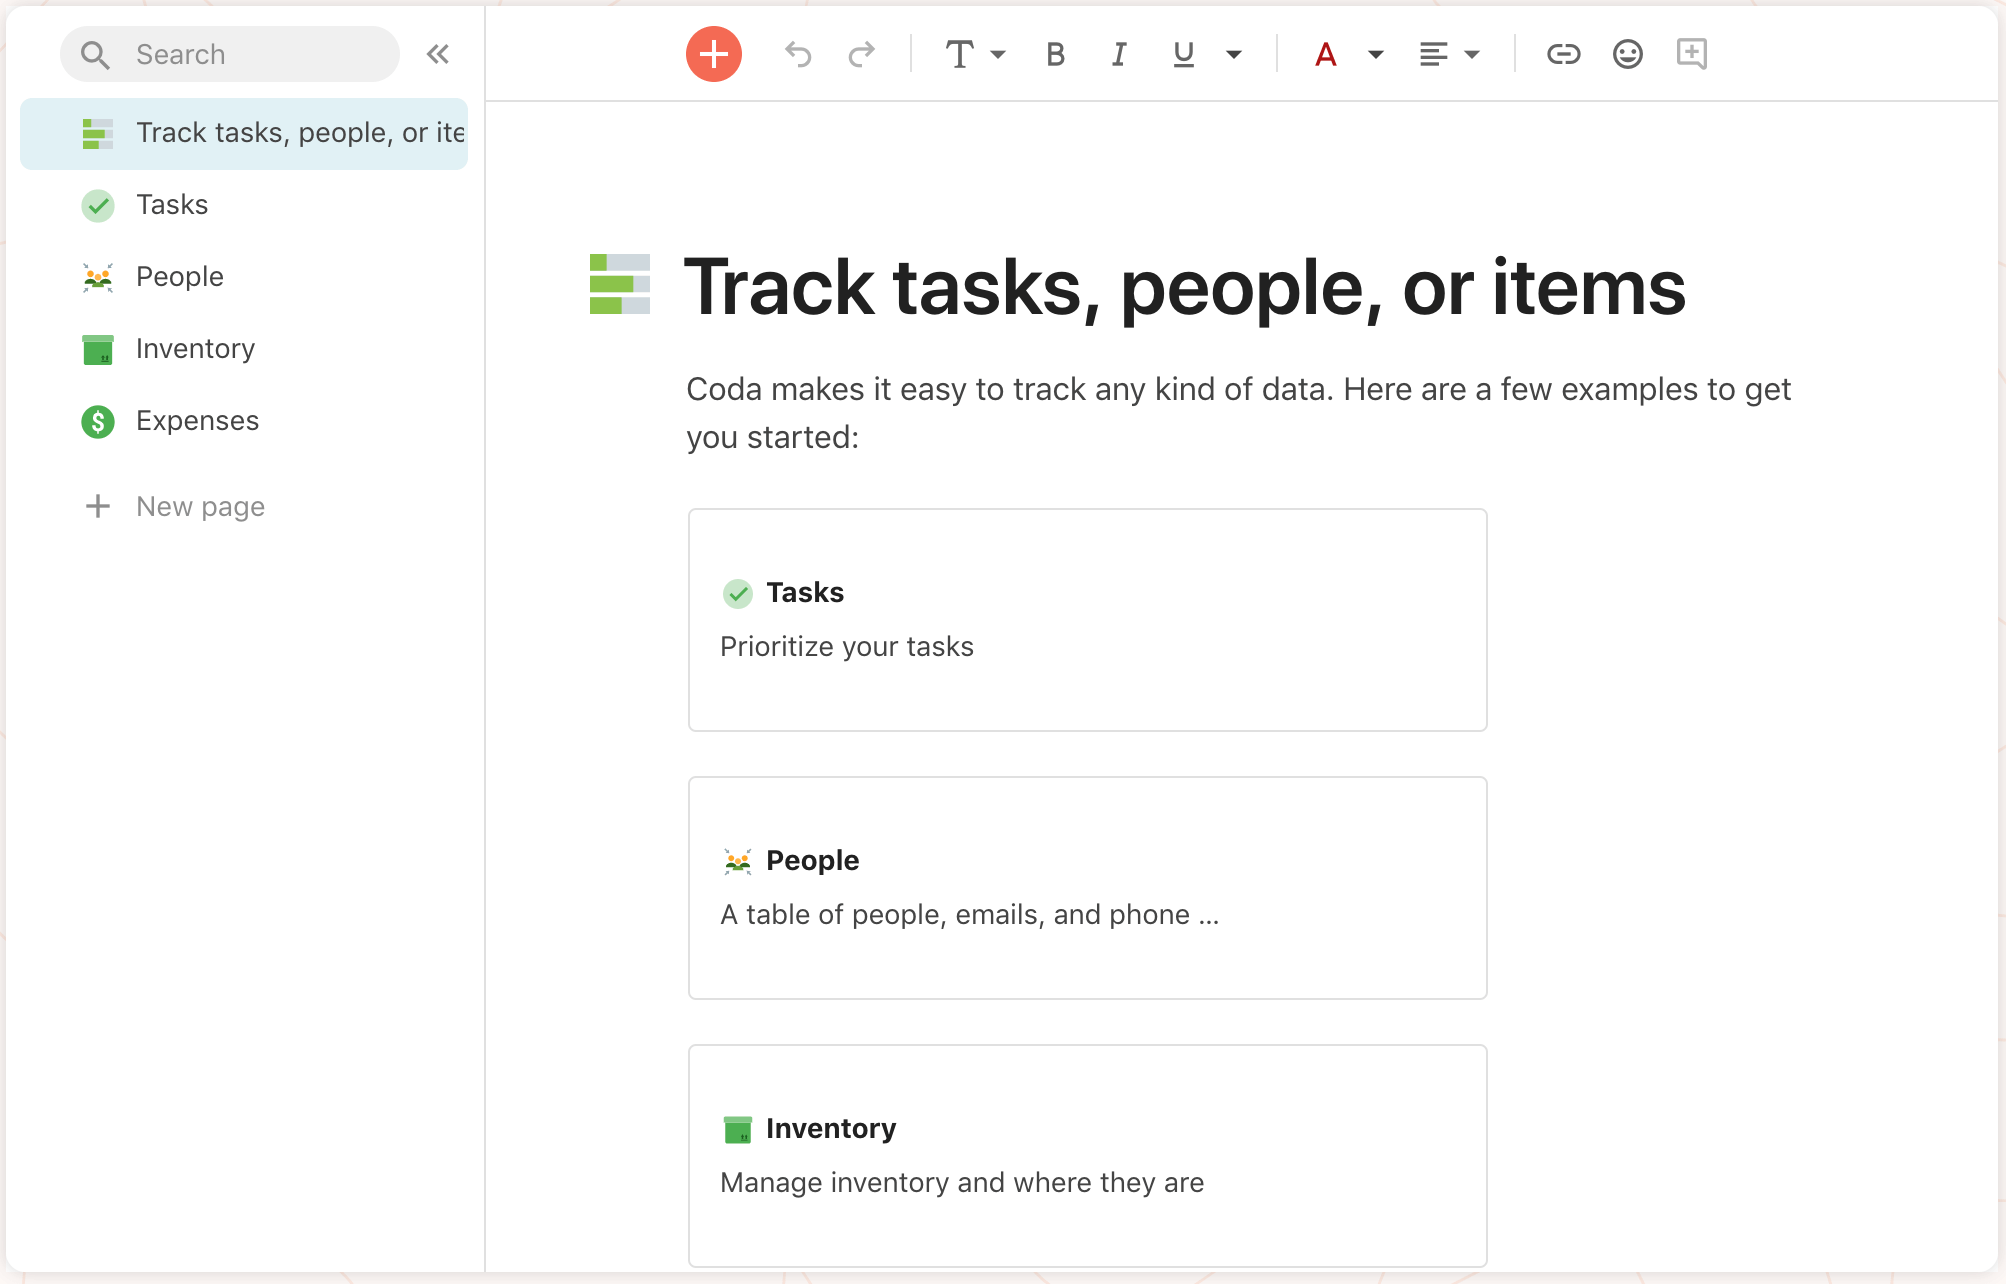Open the insert menu with the plus button
2006x1284 pixels.
(x=712, y=54)
